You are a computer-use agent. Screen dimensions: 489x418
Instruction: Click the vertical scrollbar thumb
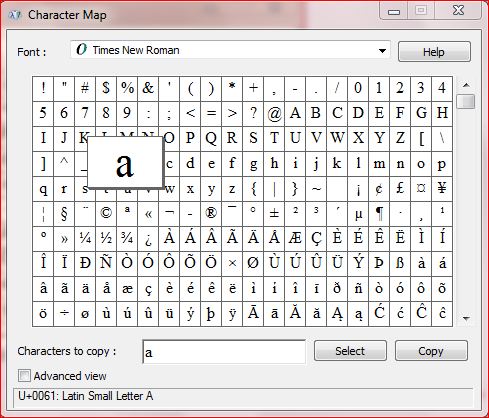point(466,101)
